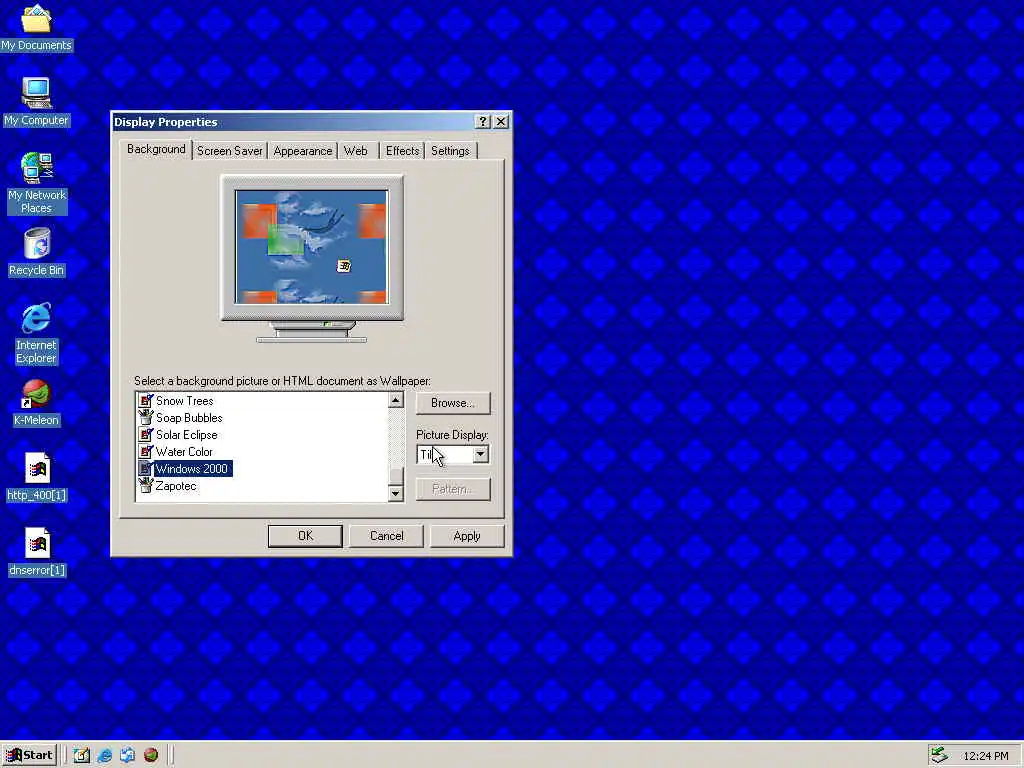This screenshot has width=1024, height=768.
Task: Switch to the Effects tab
Action: pos(402,151)
